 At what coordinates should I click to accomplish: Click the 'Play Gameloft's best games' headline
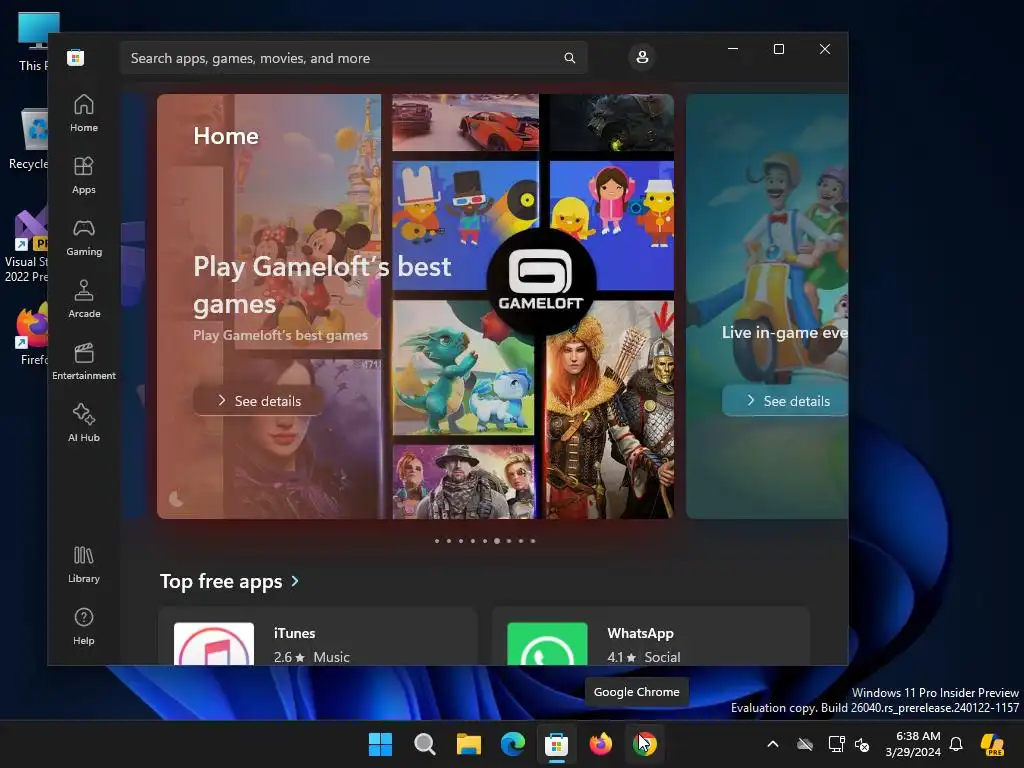[322, 285]
